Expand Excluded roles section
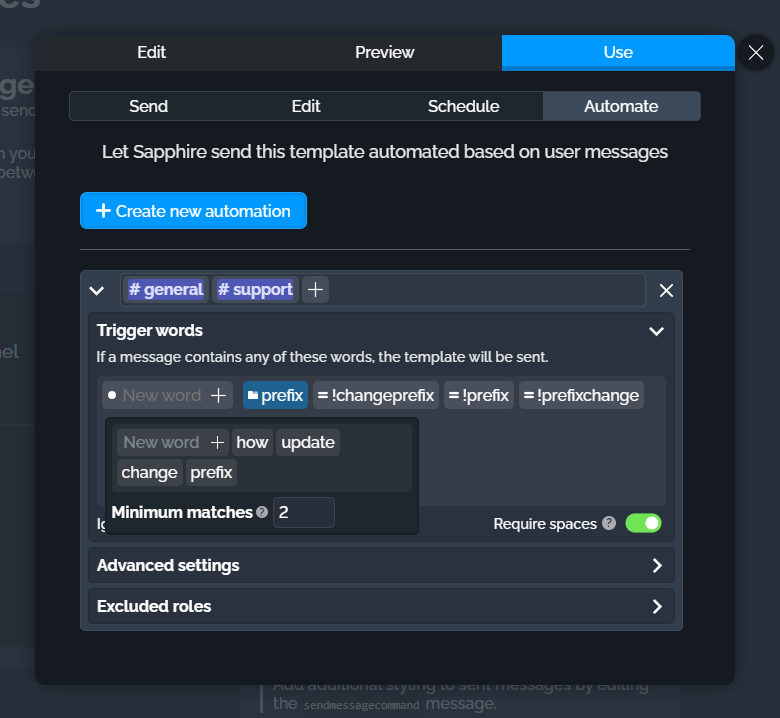 (x=381, y=606)
